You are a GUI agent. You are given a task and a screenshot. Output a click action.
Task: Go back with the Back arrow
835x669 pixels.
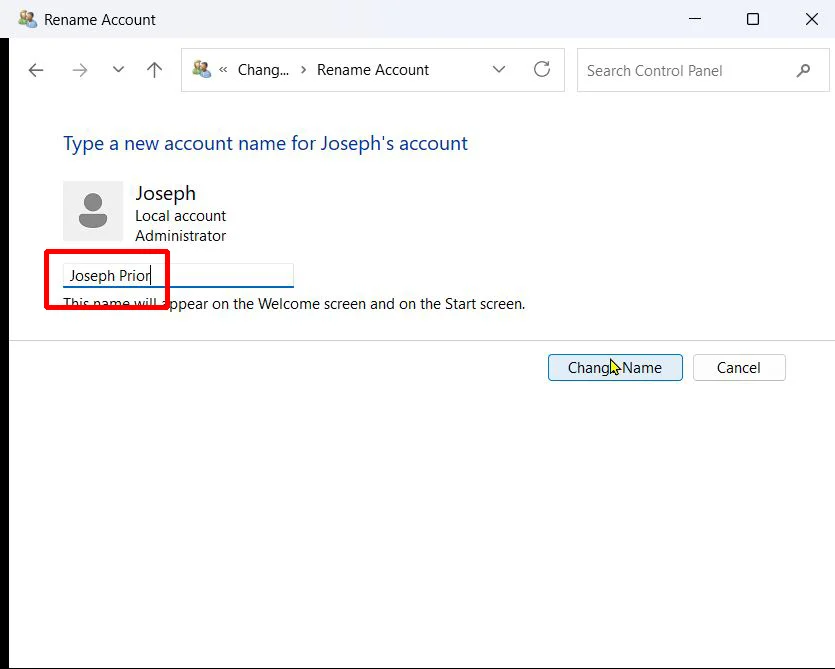(x=36, y=70)
